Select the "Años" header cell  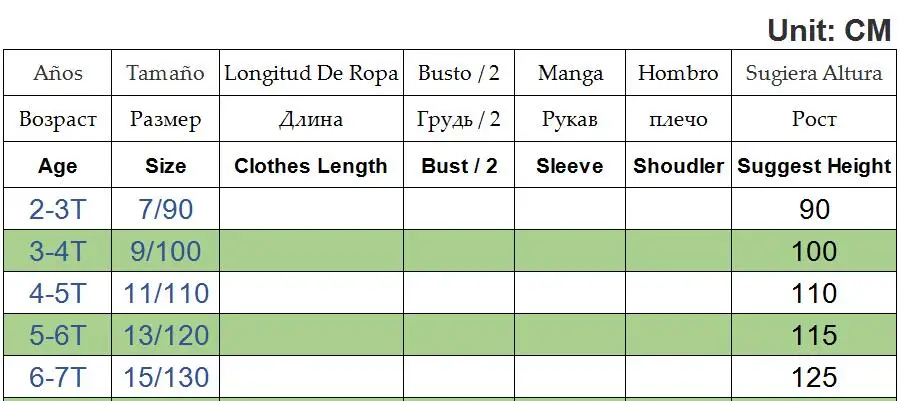(58, 73)
